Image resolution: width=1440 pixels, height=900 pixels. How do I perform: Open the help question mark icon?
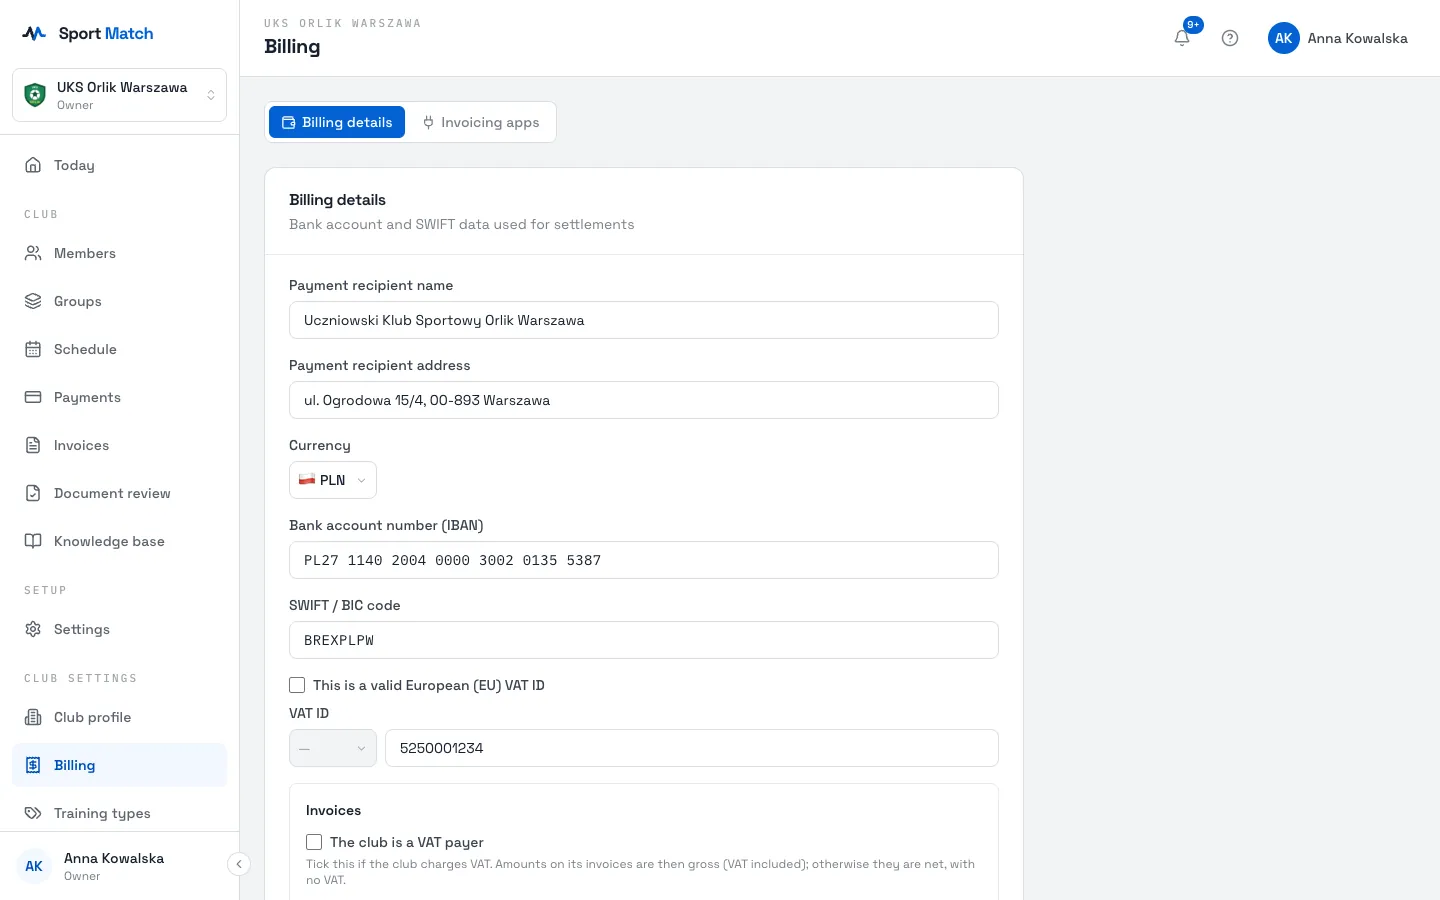pos(1230,38)
